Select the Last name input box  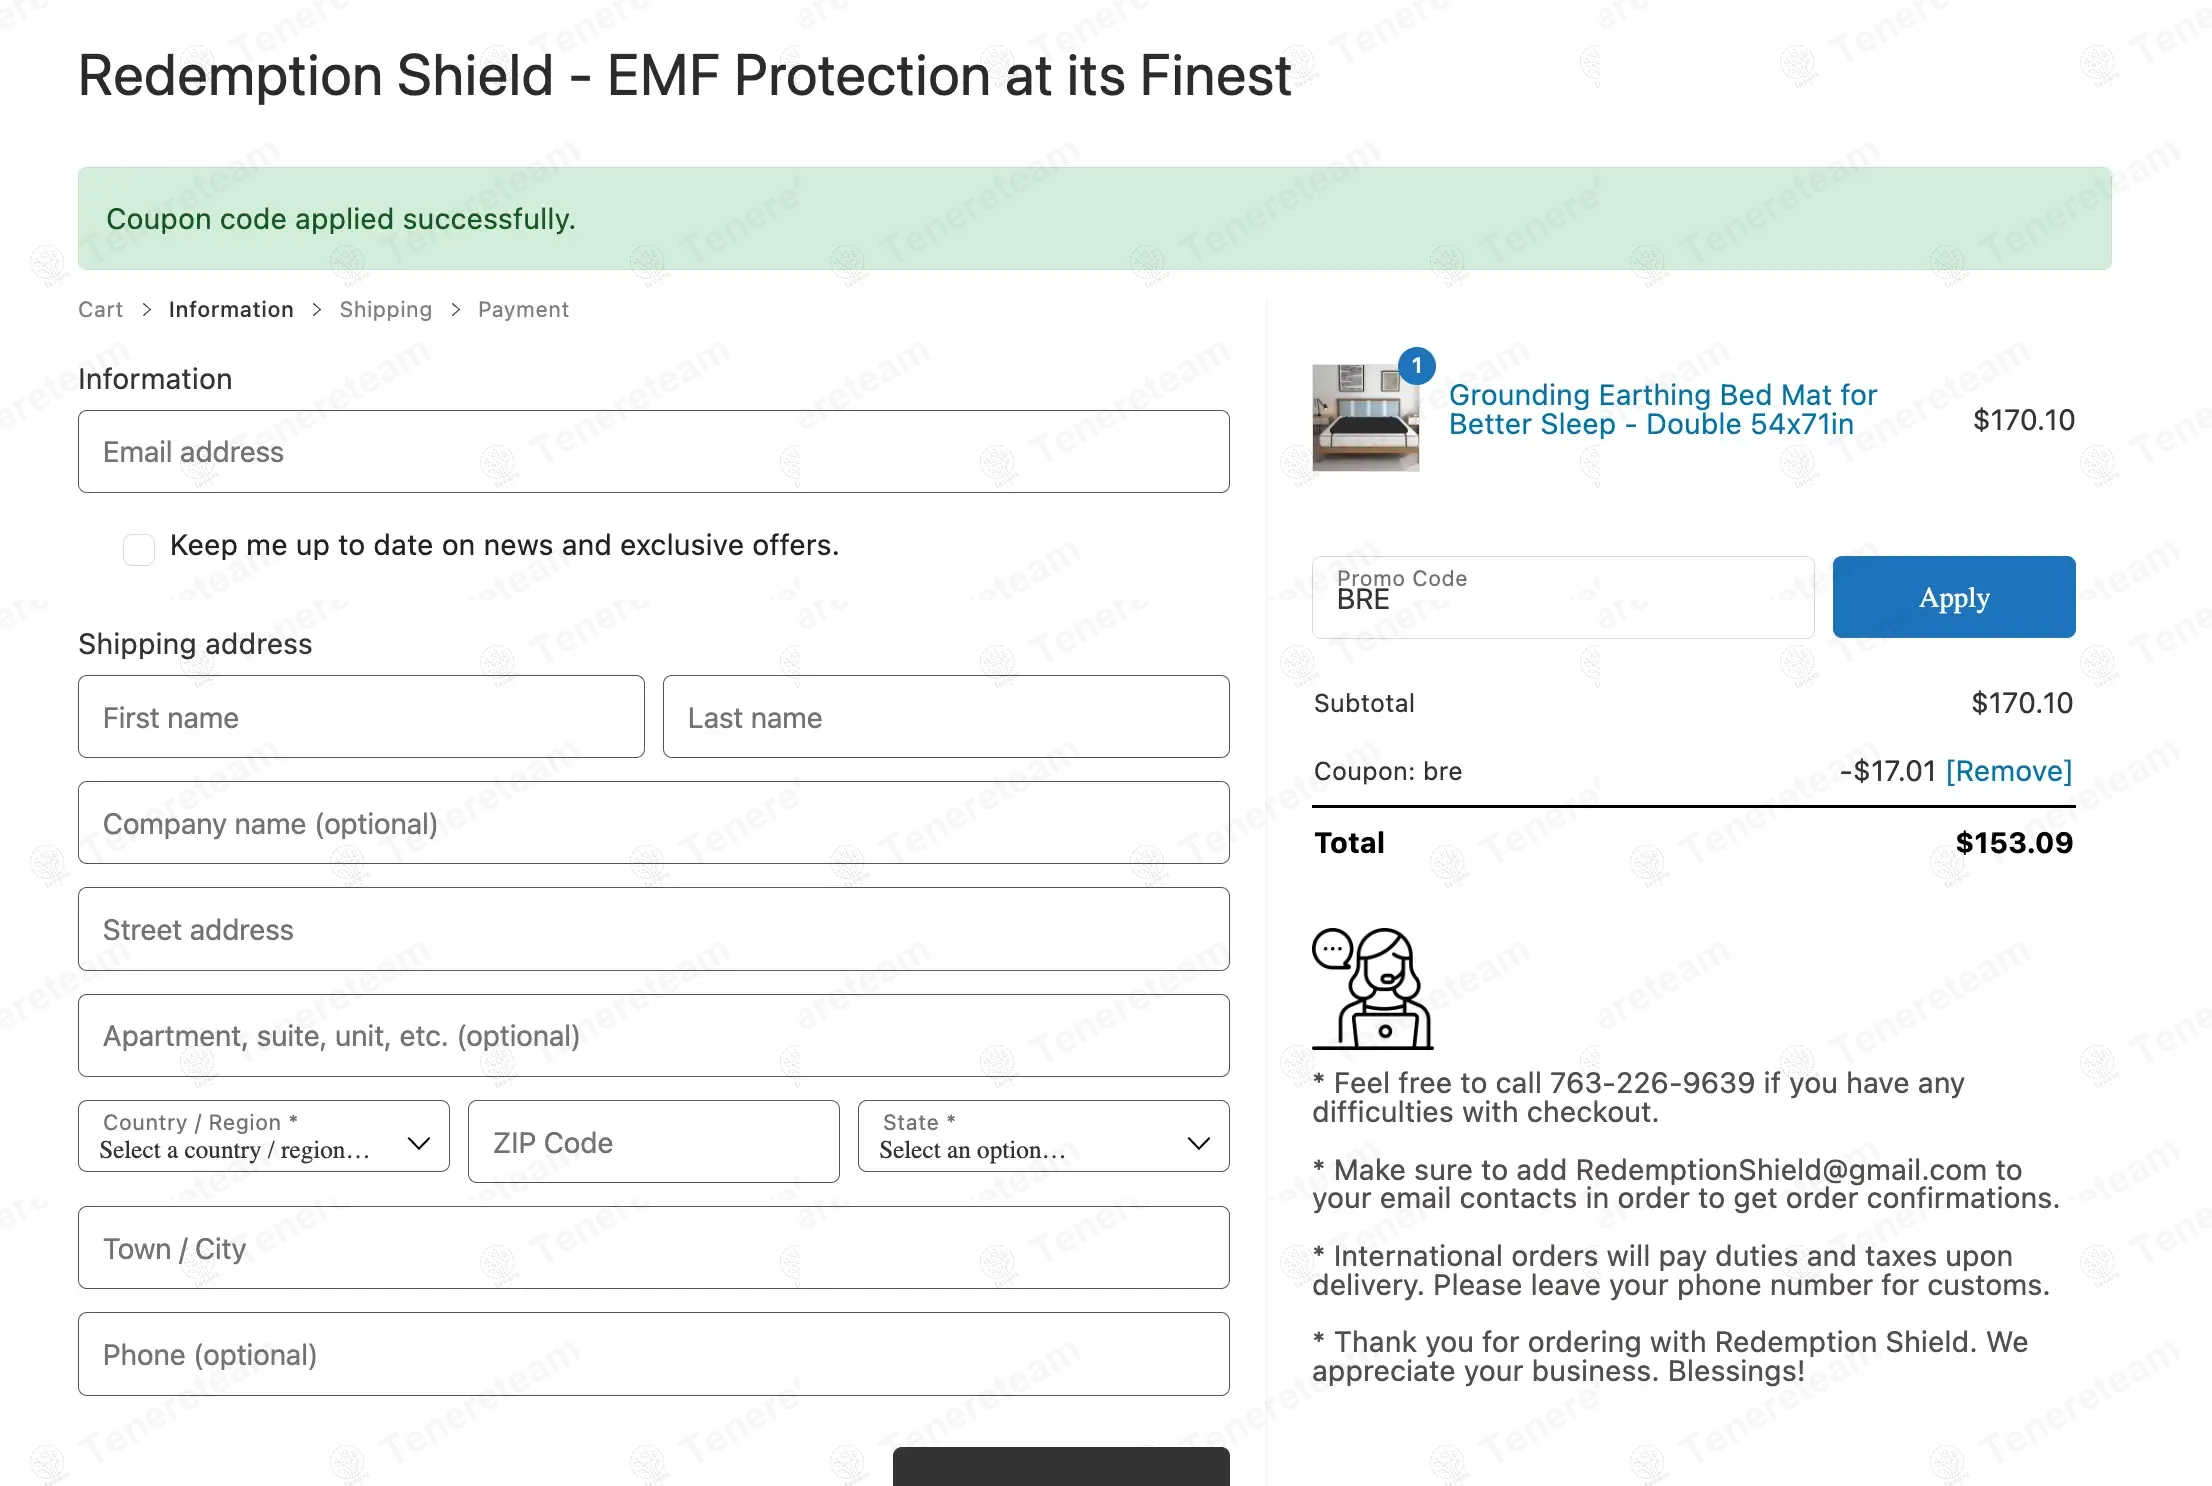945,717
